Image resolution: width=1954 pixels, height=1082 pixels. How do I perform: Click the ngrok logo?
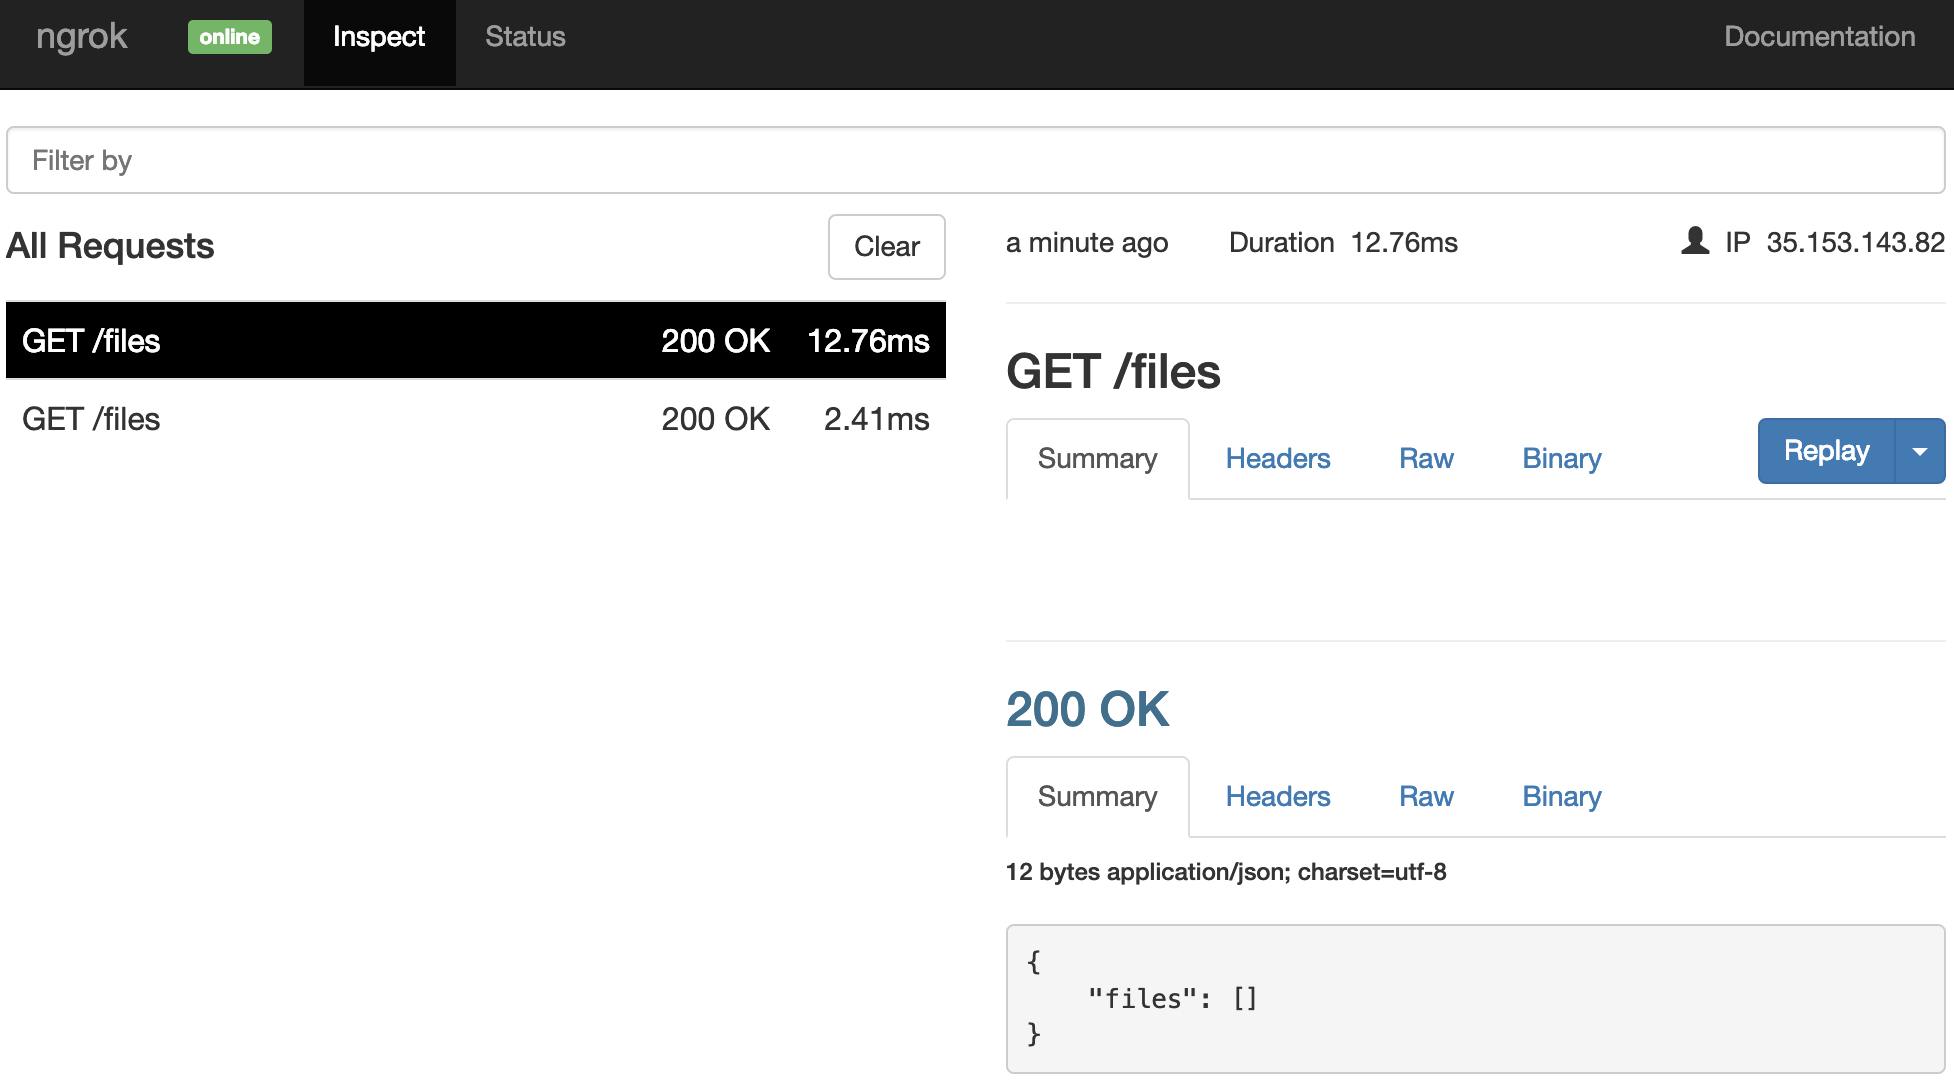pos(81,37)
